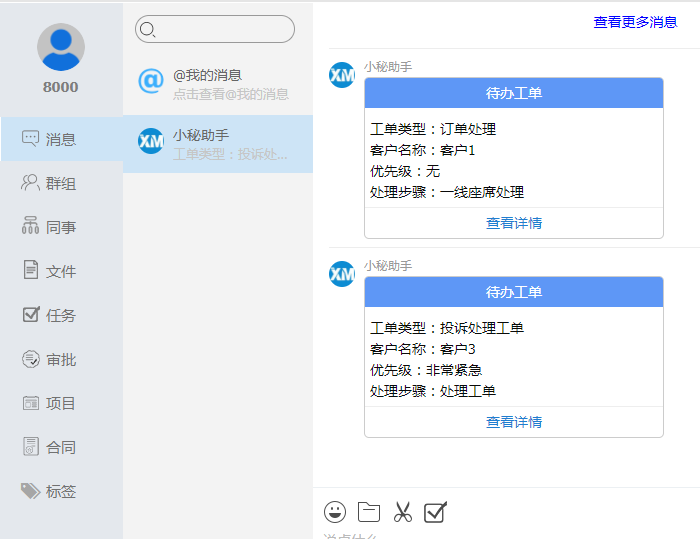Click inside the search input field
700x539 pixels.
coord(224,29)
